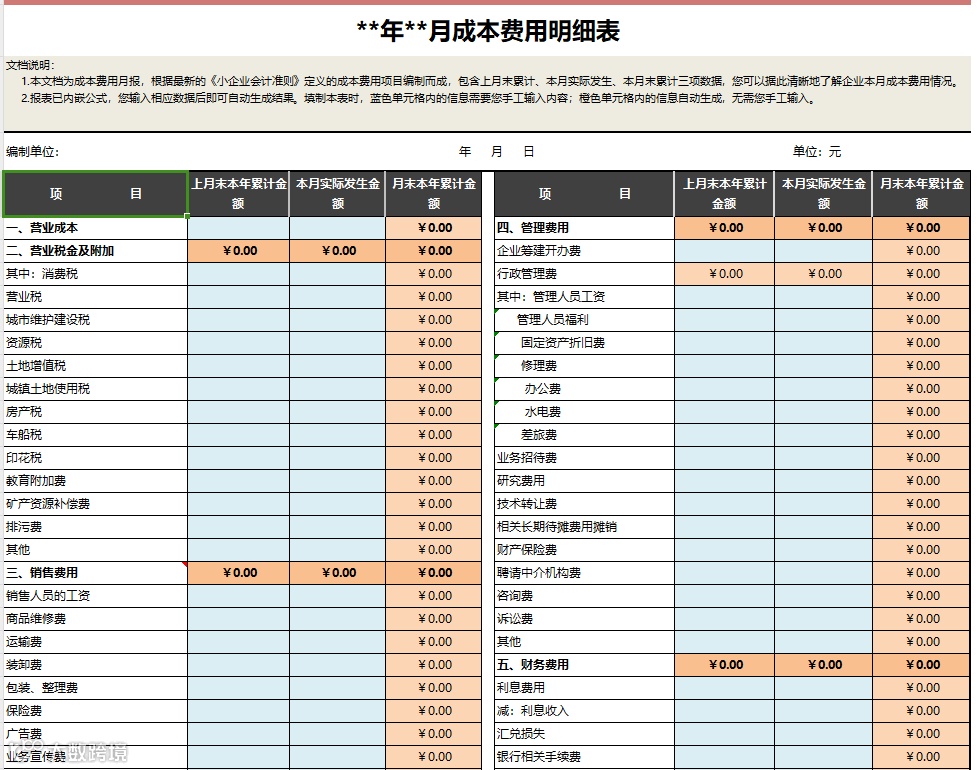
Task: Select the '固定资产折旧费' cell
Action: click(584, 343)
